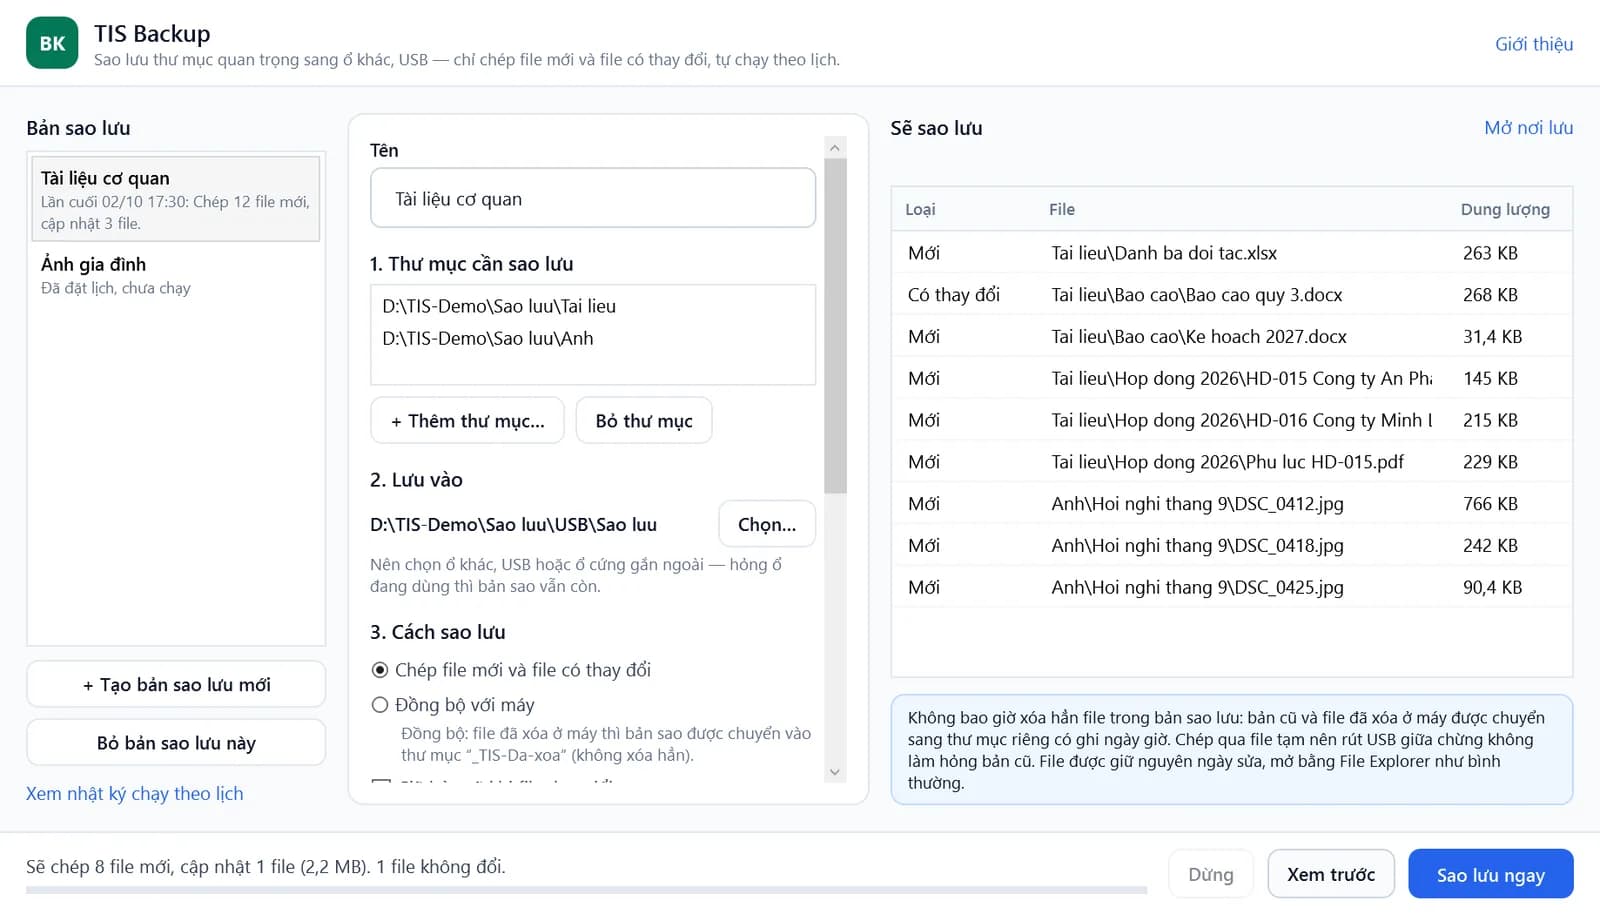Select the 'Ảnh gia đình' backup entry
The image size is (1600, 914).
(x=176, y=275)
